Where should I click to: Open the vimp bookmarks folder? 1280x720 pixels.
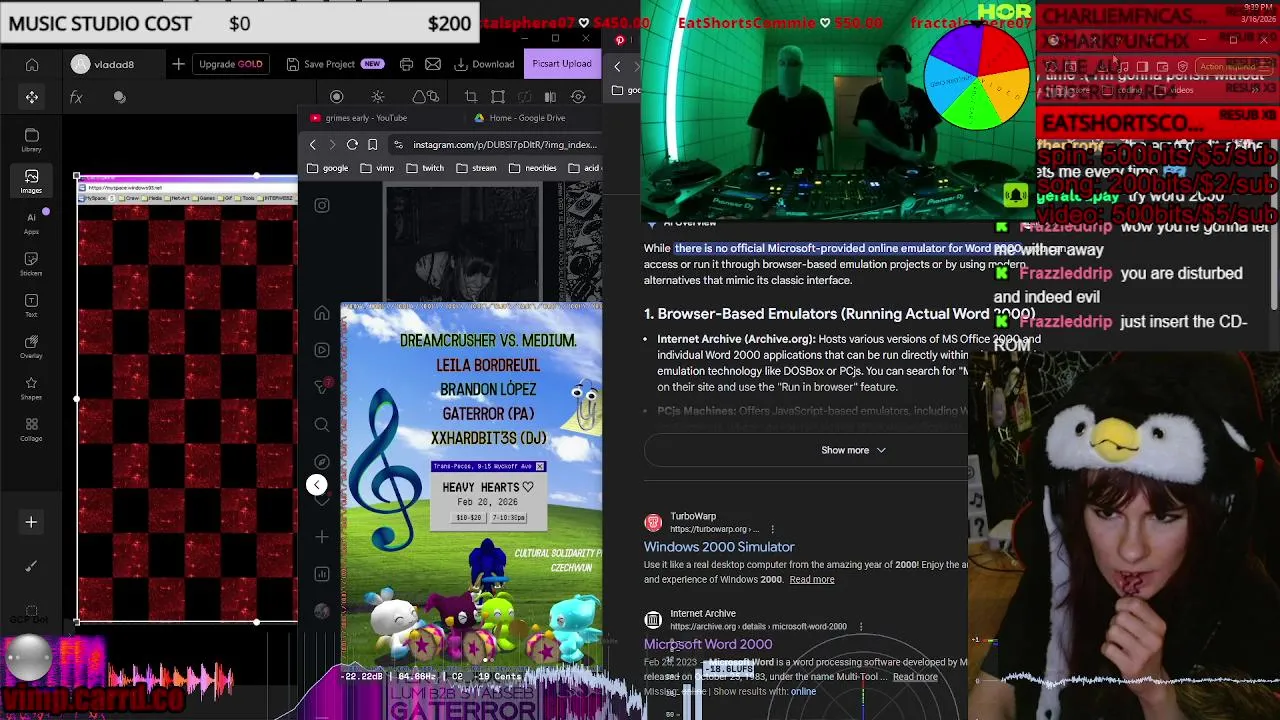(x=377, y=168)
